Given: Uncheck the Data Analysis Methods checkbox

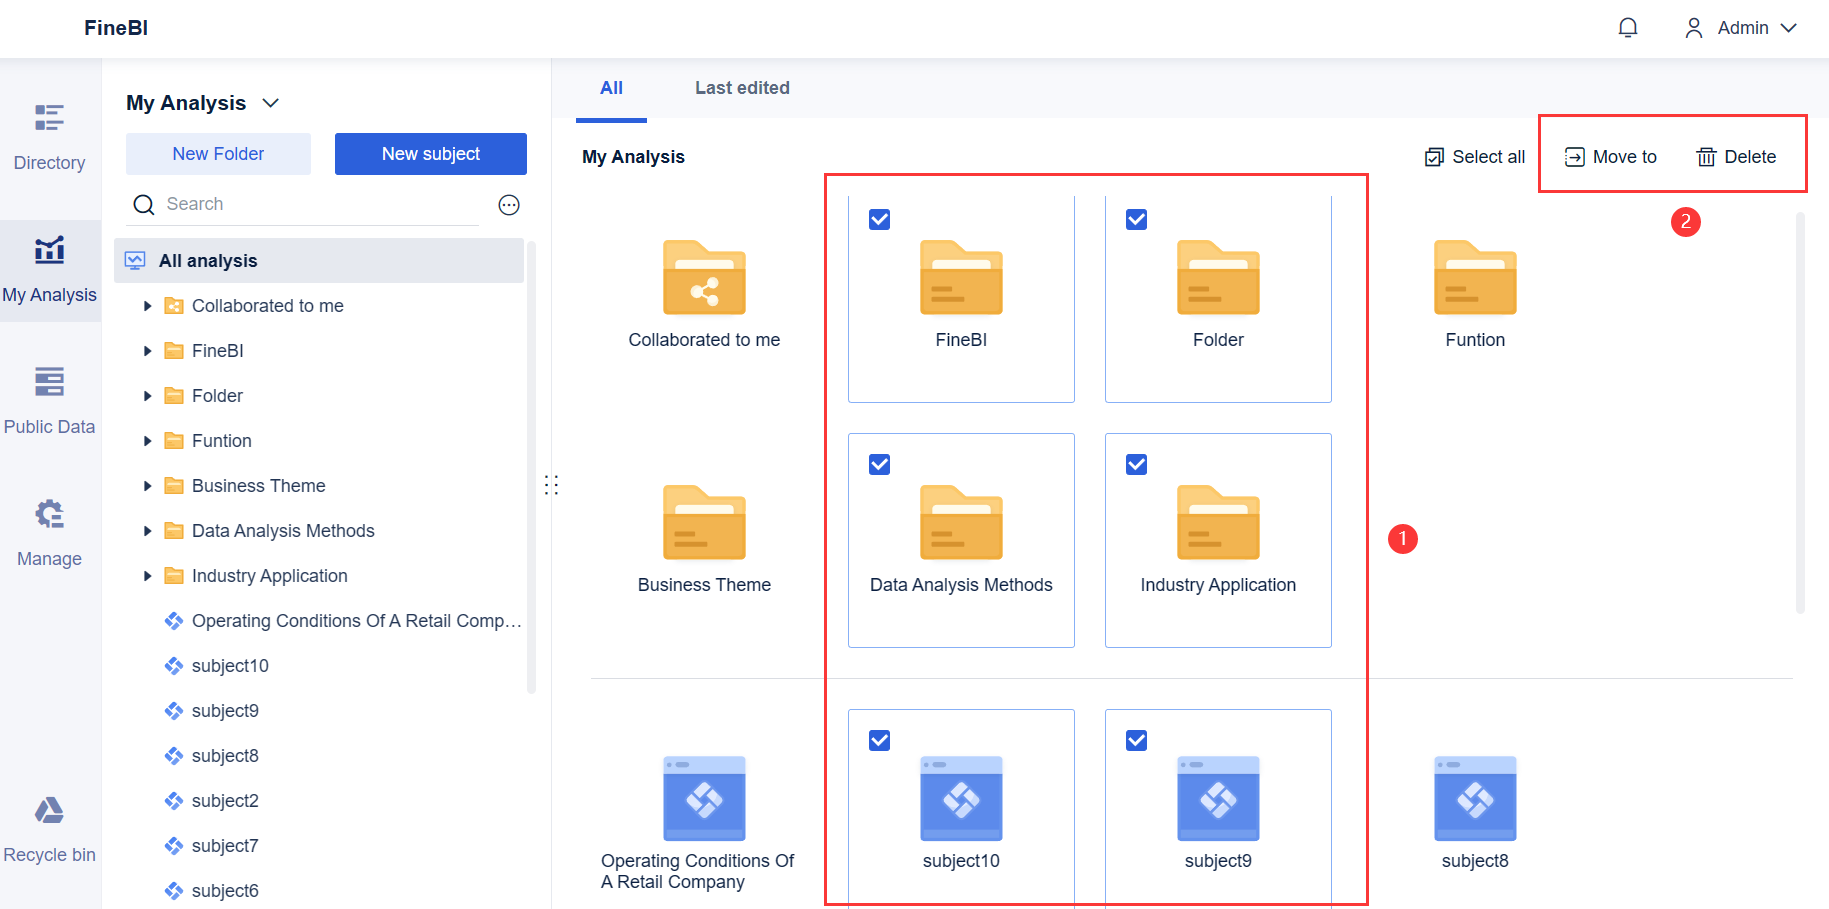Looking at the screenshot, I should (x=879, y=464).
